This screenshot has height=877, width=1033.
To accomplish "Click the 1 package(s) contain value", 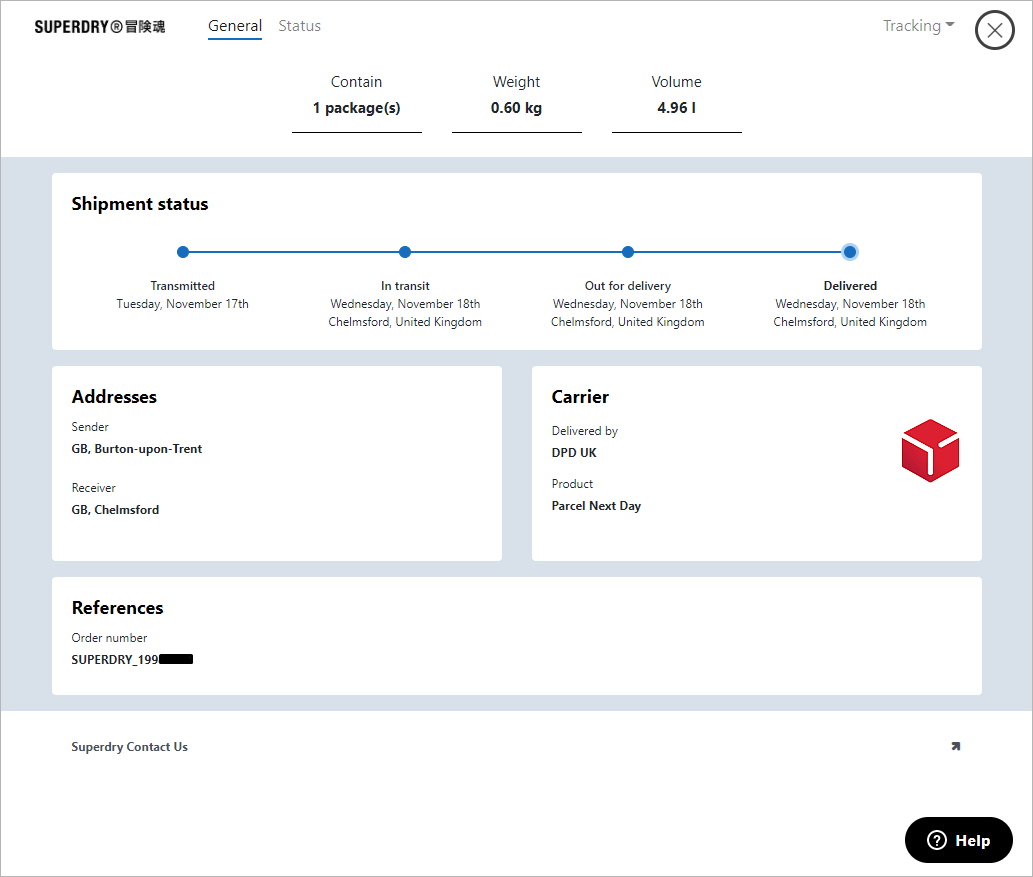I will [356, 108].
